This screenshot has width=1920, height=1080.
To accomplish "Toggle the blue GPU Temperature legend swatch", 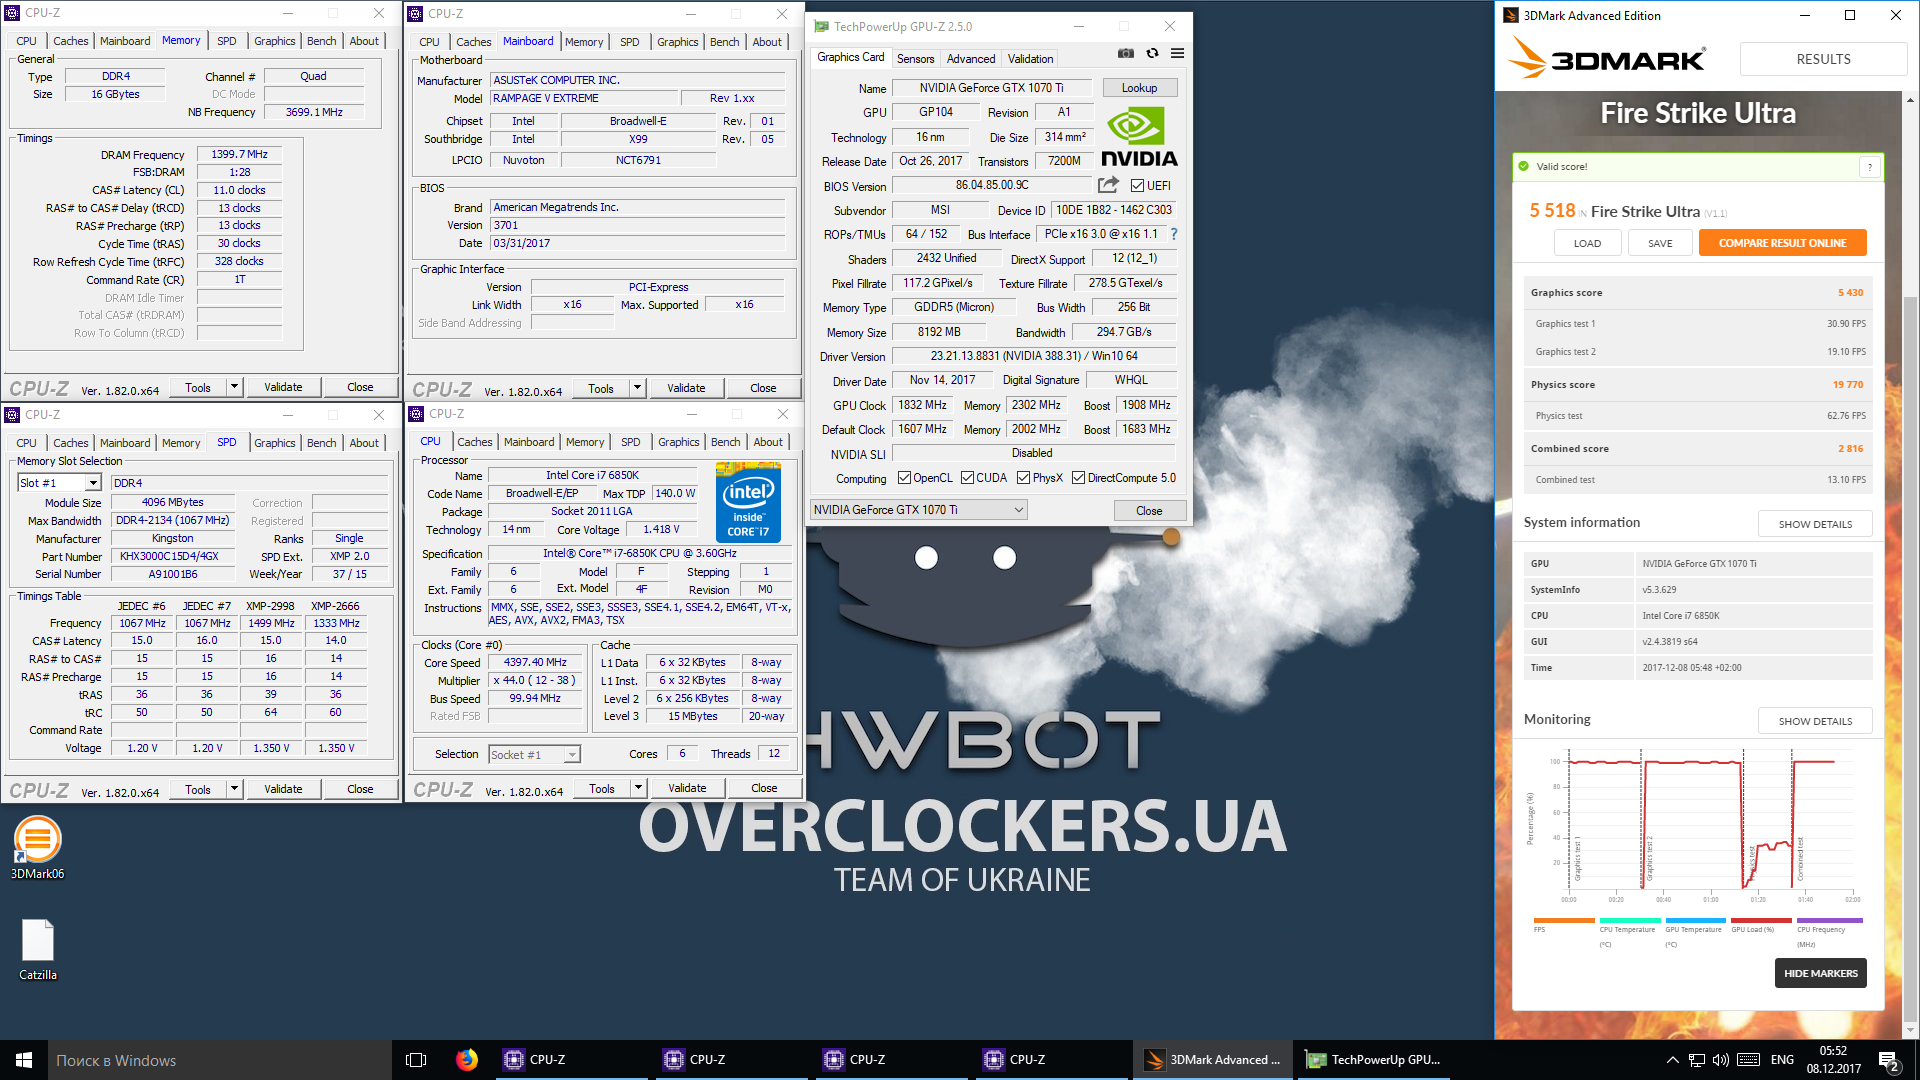I will tap(1695, 920).
